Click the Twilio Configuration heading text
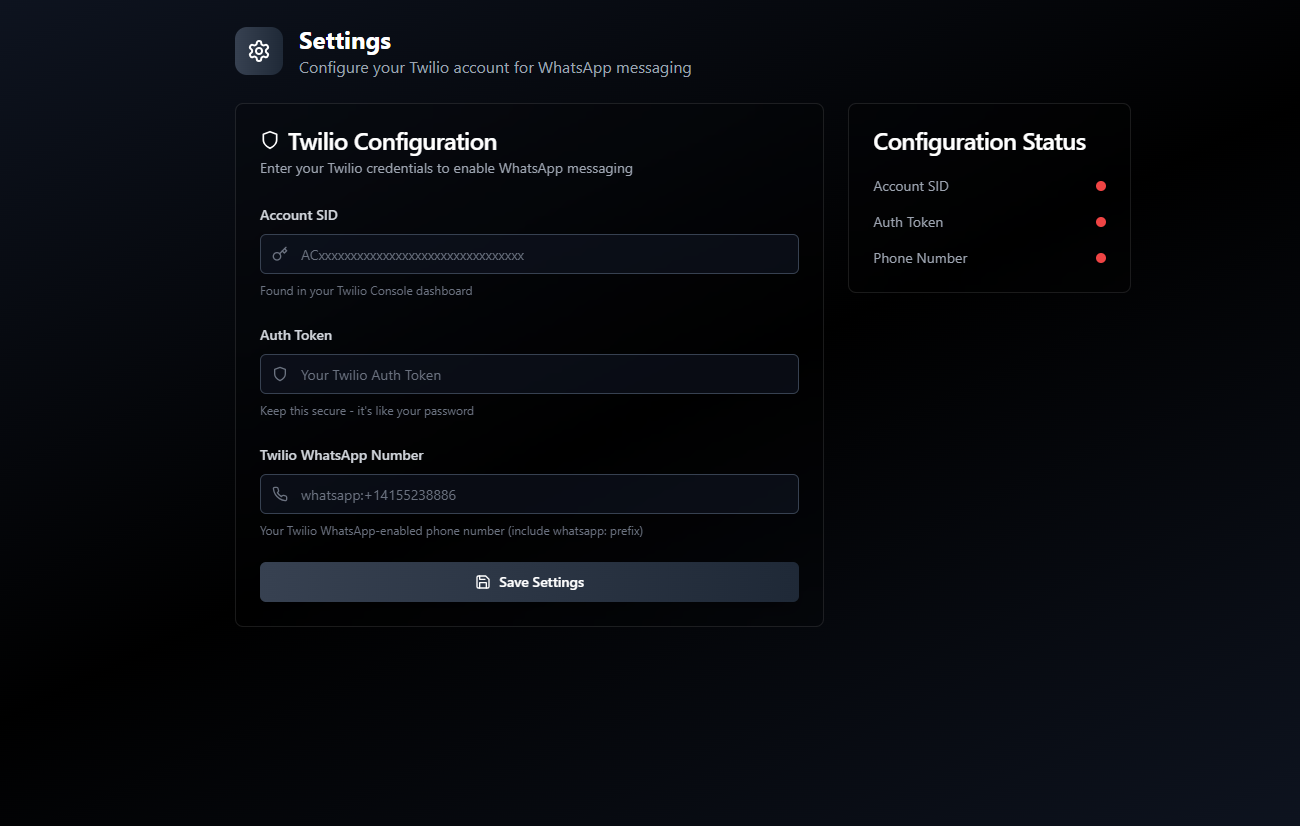Screen dimensions: 1300x826 392,141
